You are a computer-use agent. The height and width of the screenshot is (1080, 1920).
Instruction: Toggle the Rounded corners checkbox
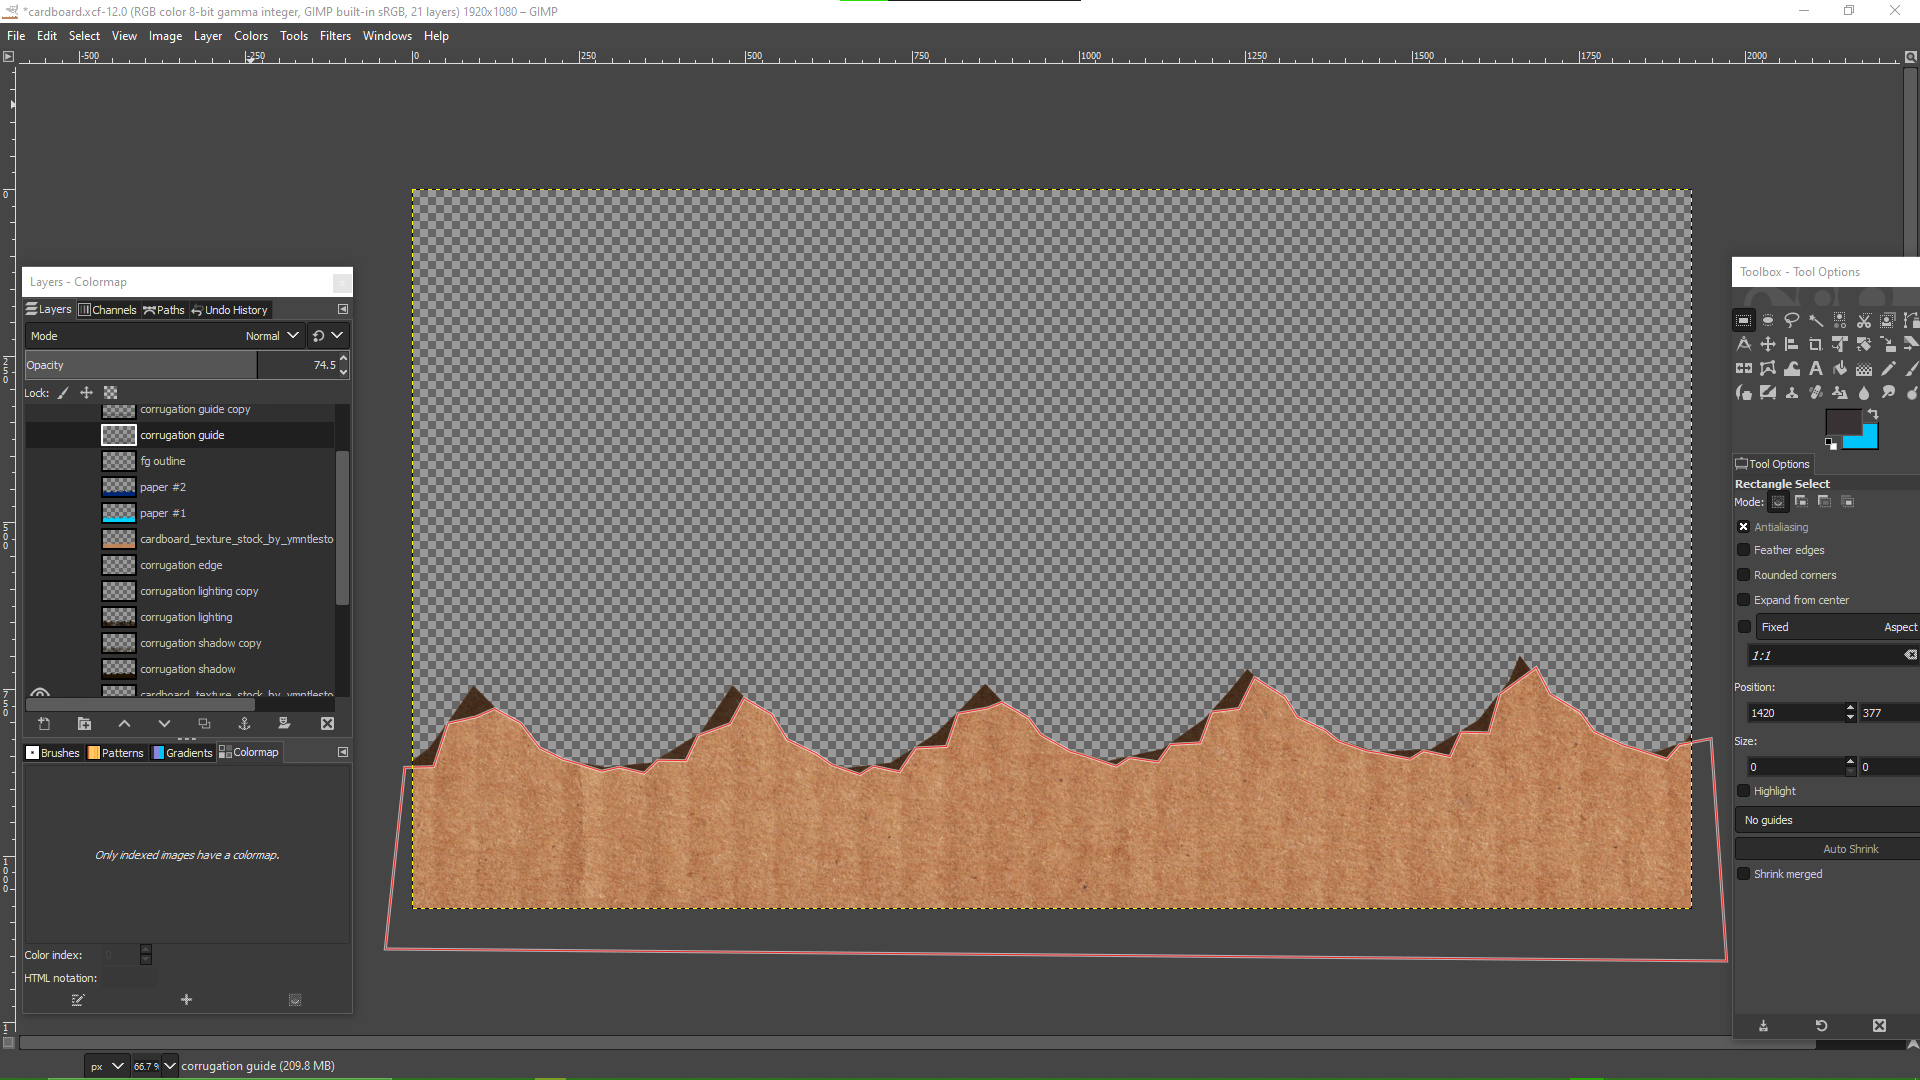(1744, 575)
